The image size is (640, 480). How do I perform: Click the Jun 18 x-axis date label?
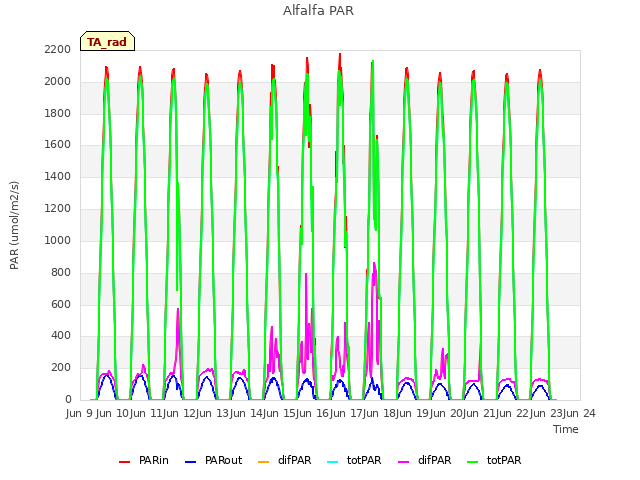pyautogui.click(x=380, y=413)
